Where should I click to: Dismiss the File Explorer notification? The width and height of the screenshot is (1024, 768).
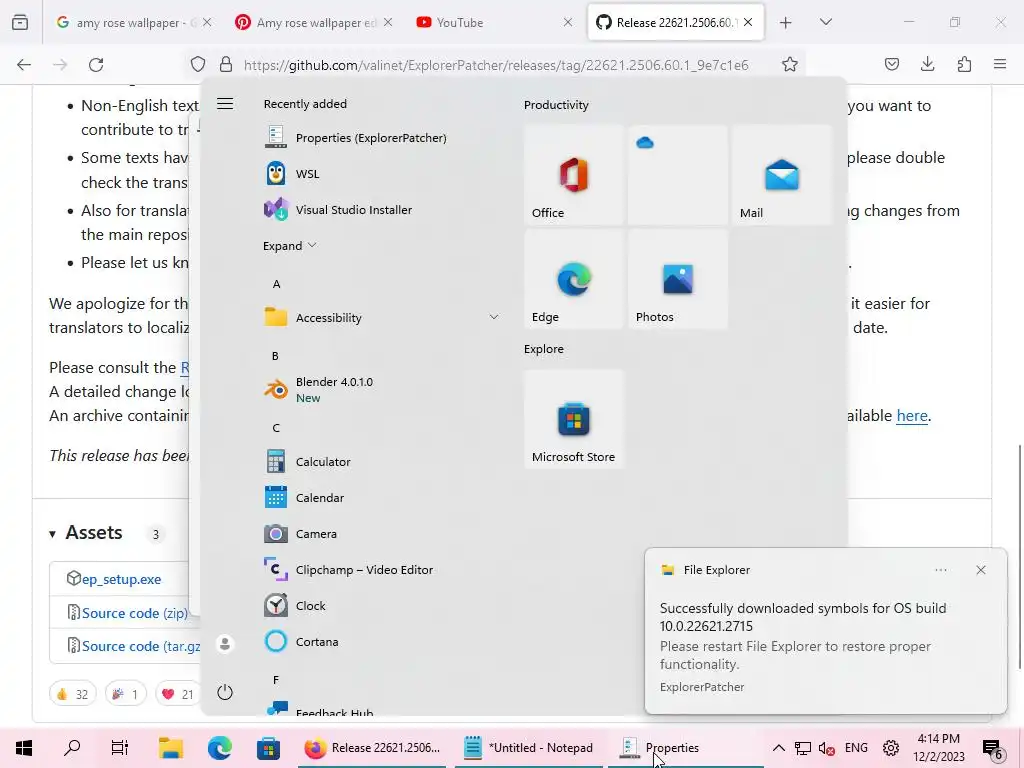click(x=980, y=570)
